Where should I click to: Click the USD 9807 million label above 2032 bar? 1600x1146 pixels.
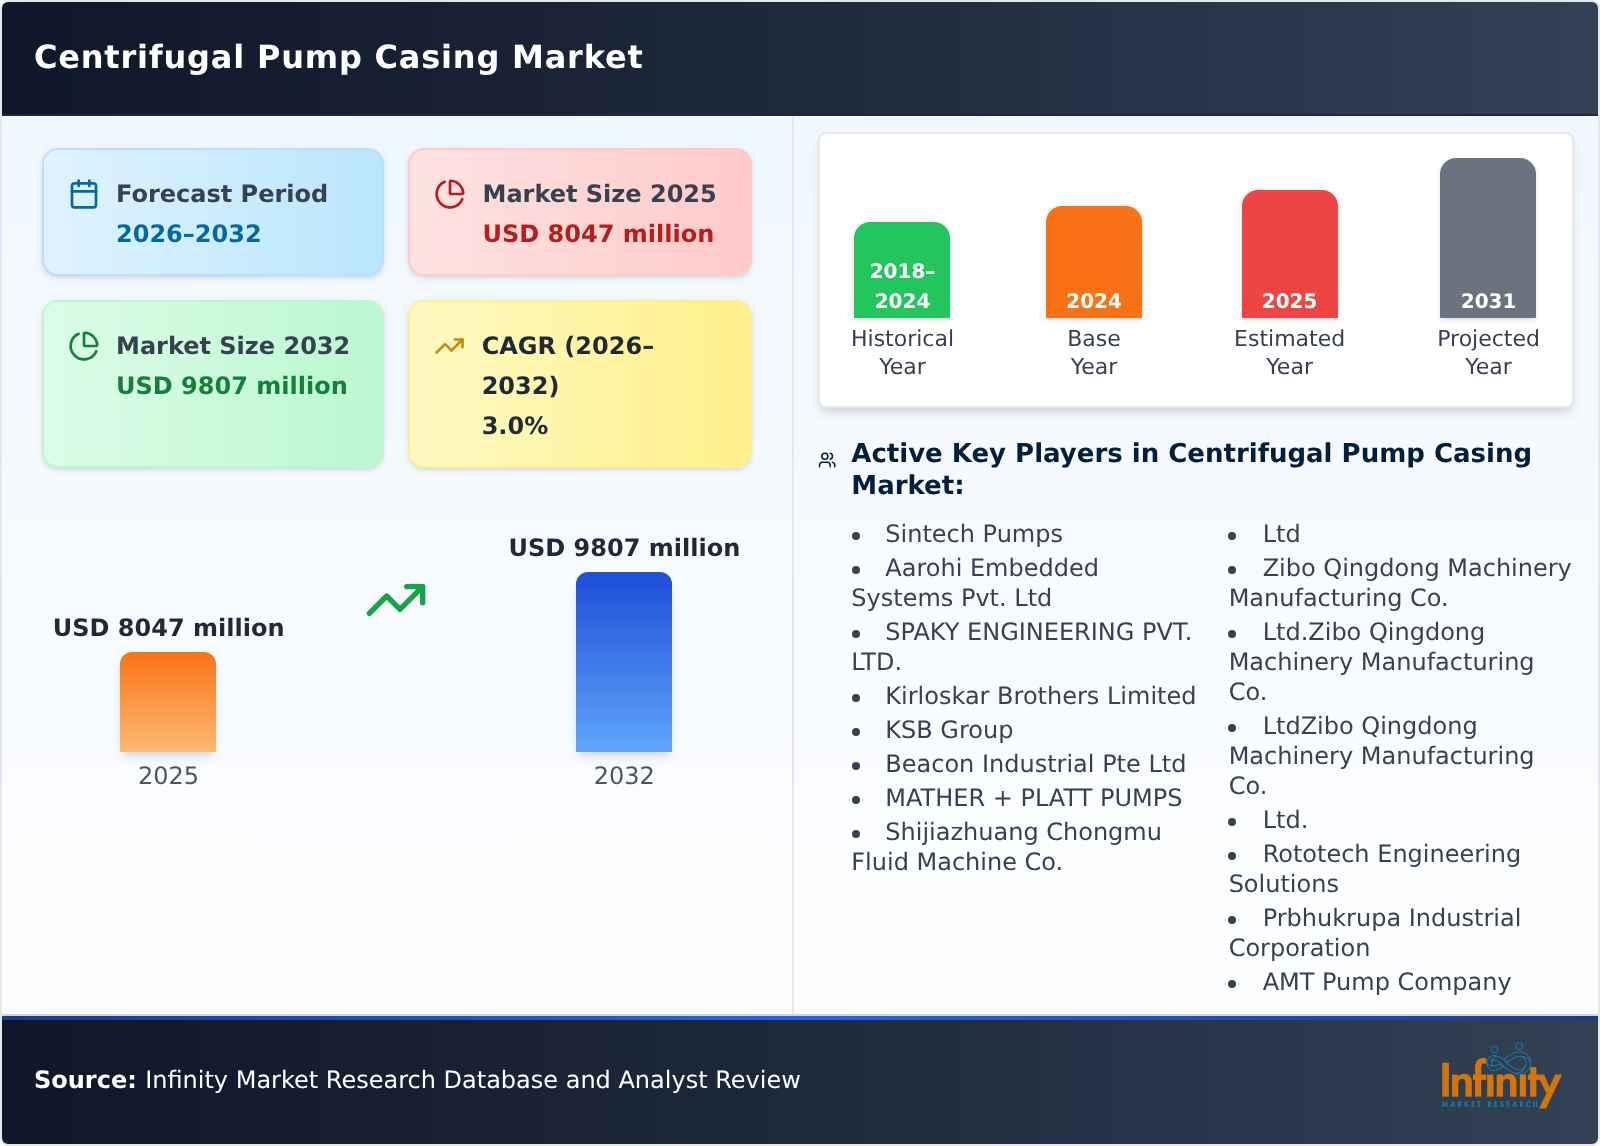coord(624,547)
